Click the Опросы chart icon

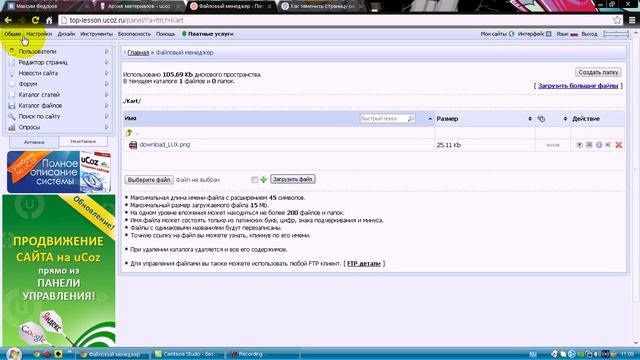tap(12, 127)
